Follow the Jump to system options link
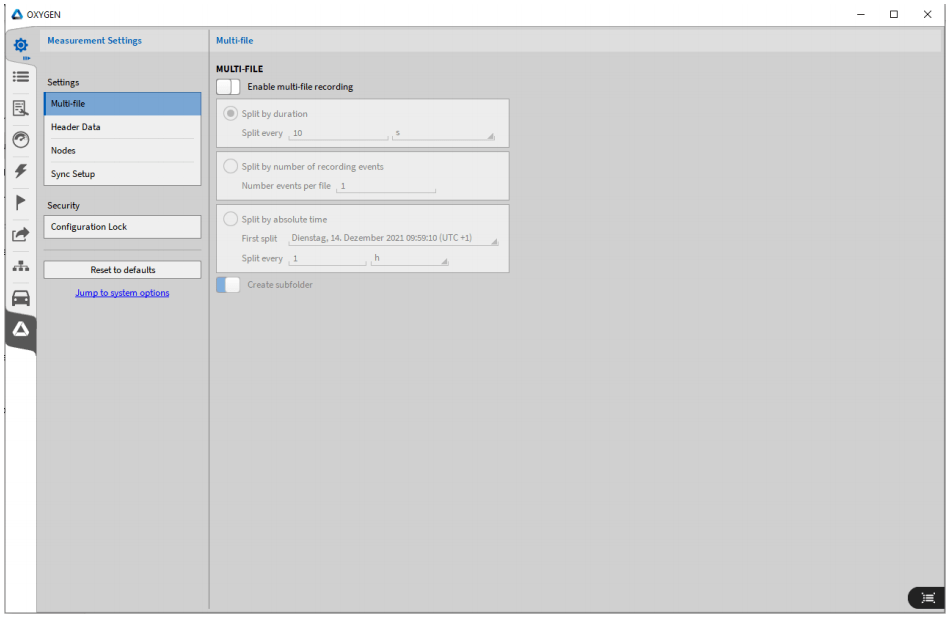 tap(122, 293)
